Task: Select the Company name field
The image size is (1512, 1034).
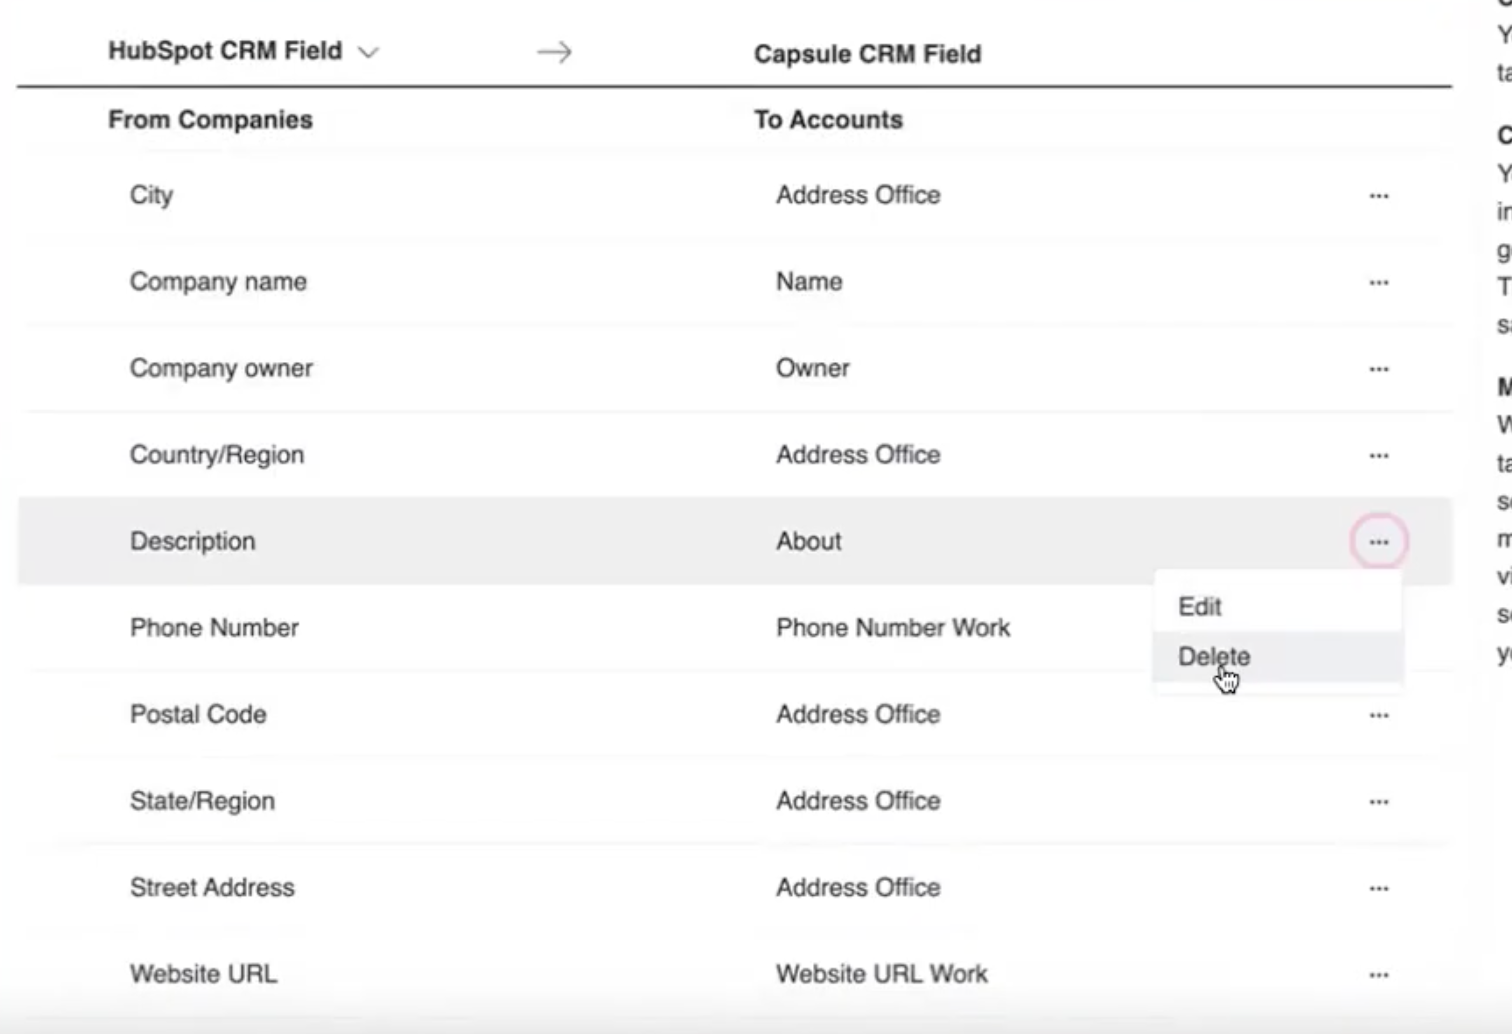Action: tap(218, 282)
